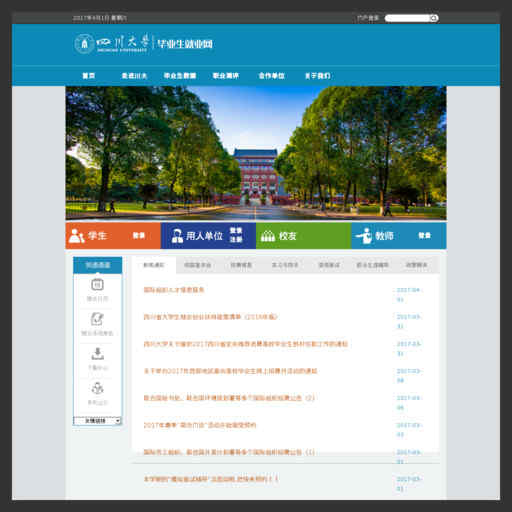Click the search magnifier icon
The width and height of the screenshot is (512, 512).
(433, 18)
